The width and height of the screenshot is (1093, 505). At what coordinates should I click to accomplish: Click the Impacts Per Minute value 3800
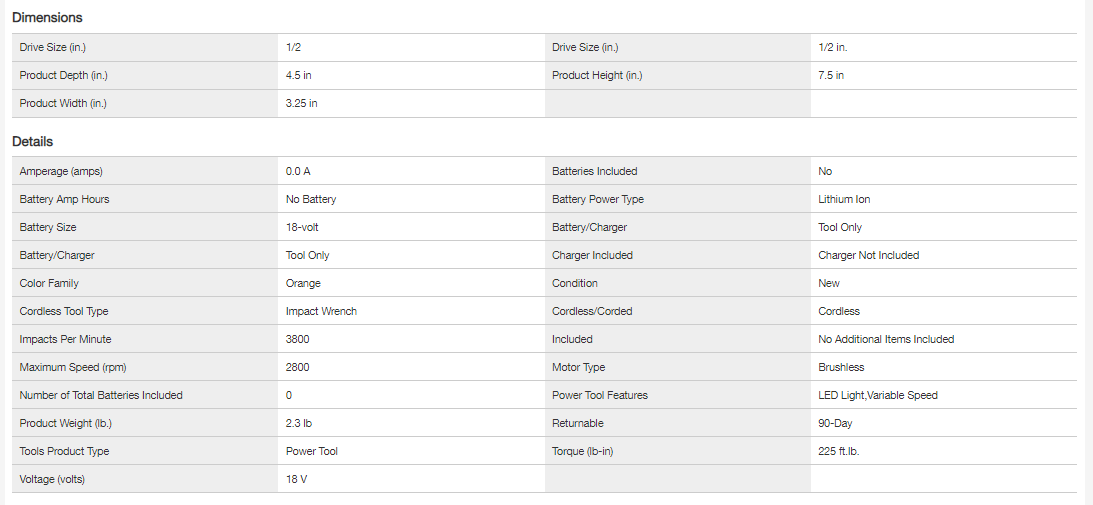click(298, 339)
